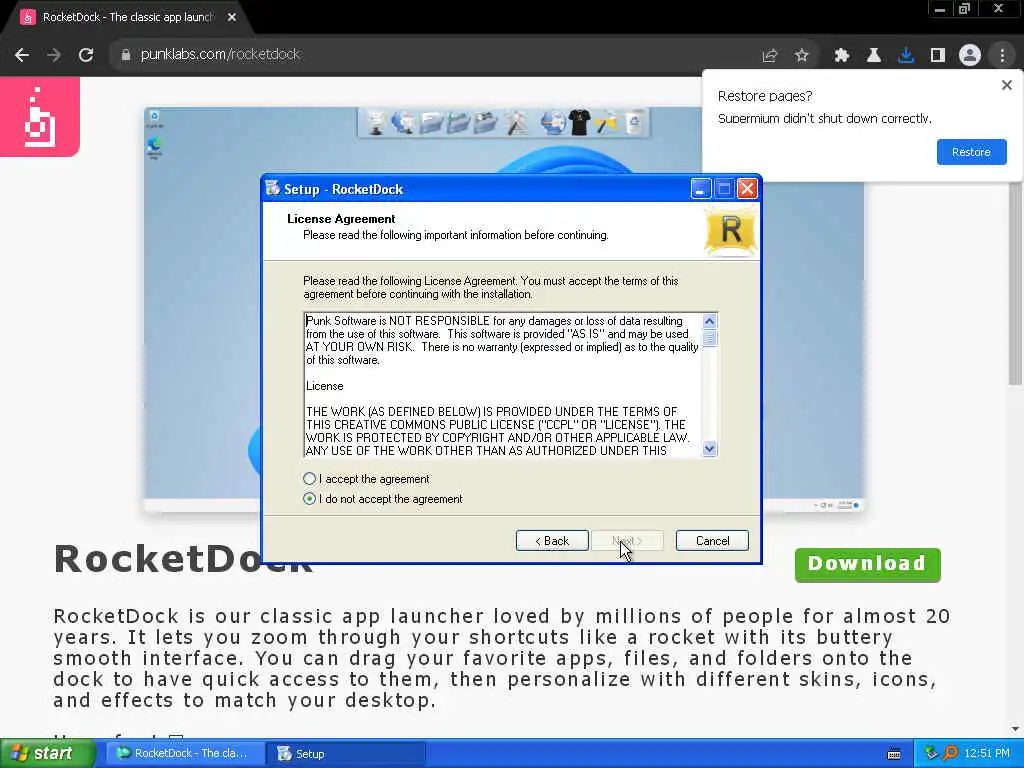Reload the punklabs page

86,55
